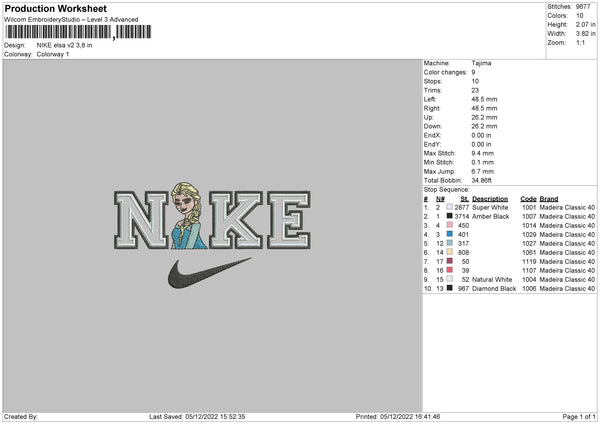Select the Machine value 'Tajima'
The height and width of the screenshot is (424, 600).
click(x=481, y=63)
